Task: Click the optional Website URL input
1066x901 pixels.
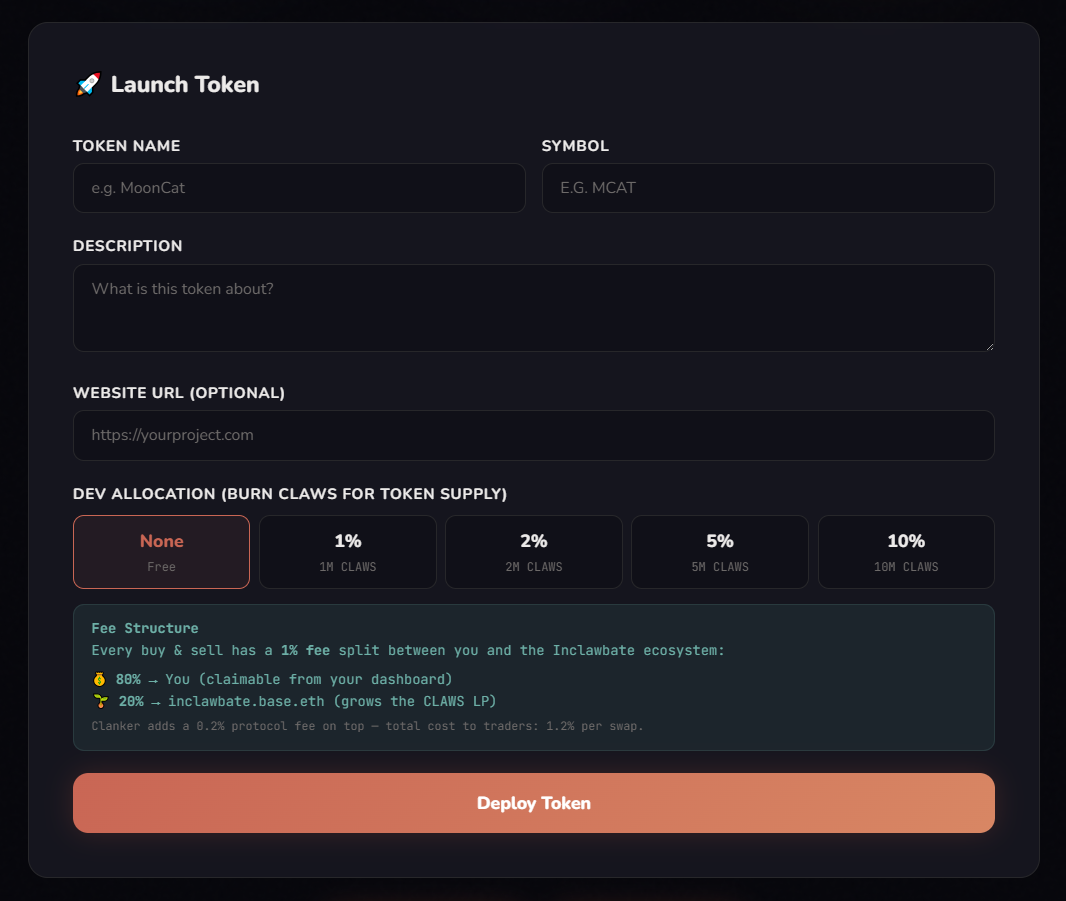Action: (x=533, y=435)
